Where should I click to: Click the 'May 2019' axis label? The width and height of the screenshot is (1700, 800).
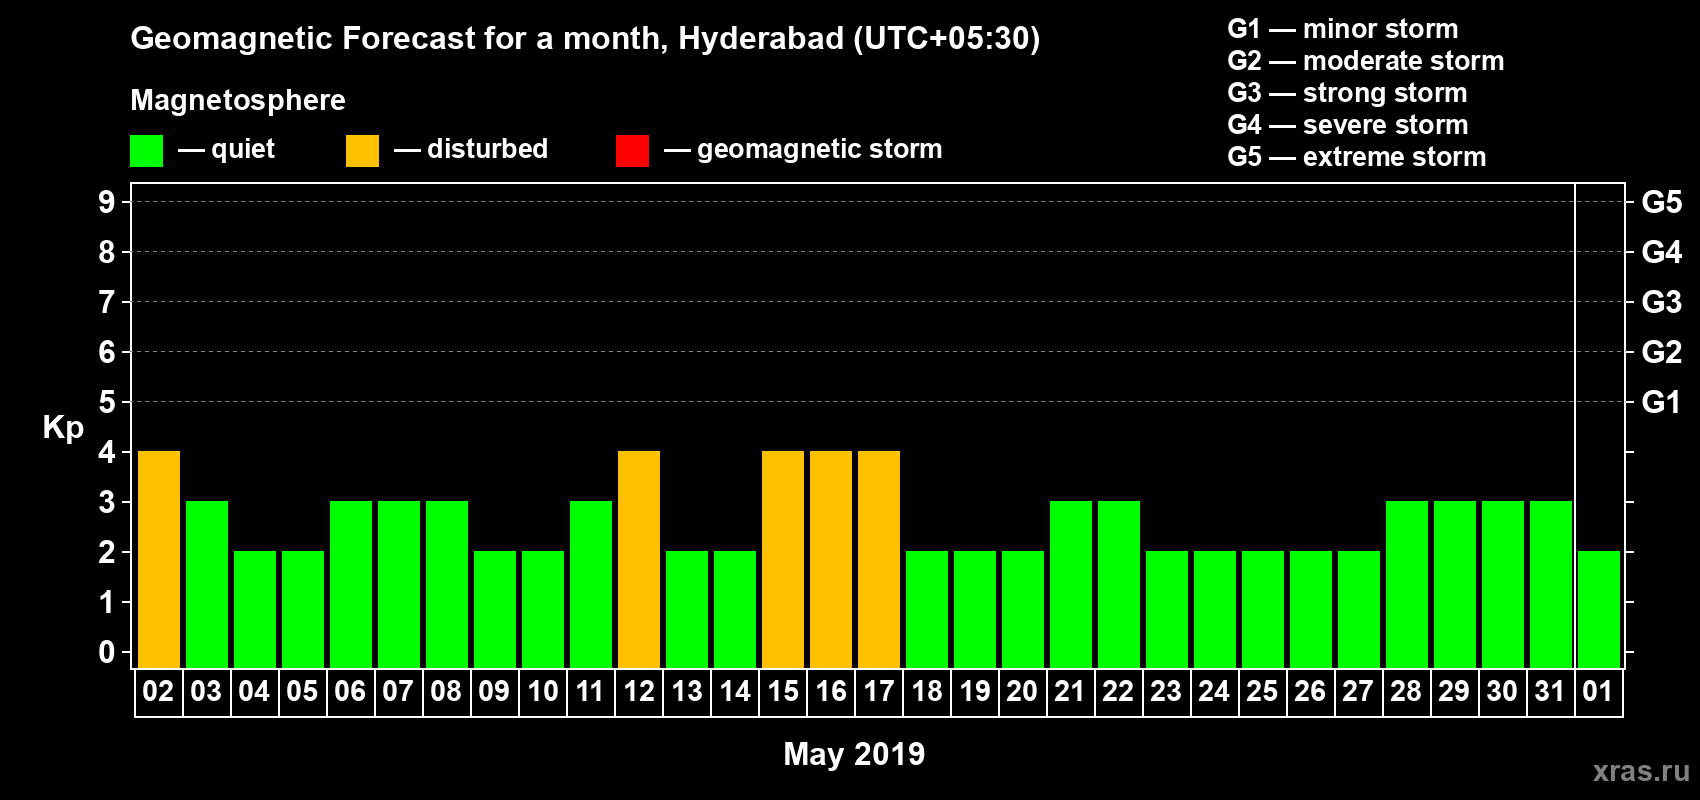coord(854,754)
